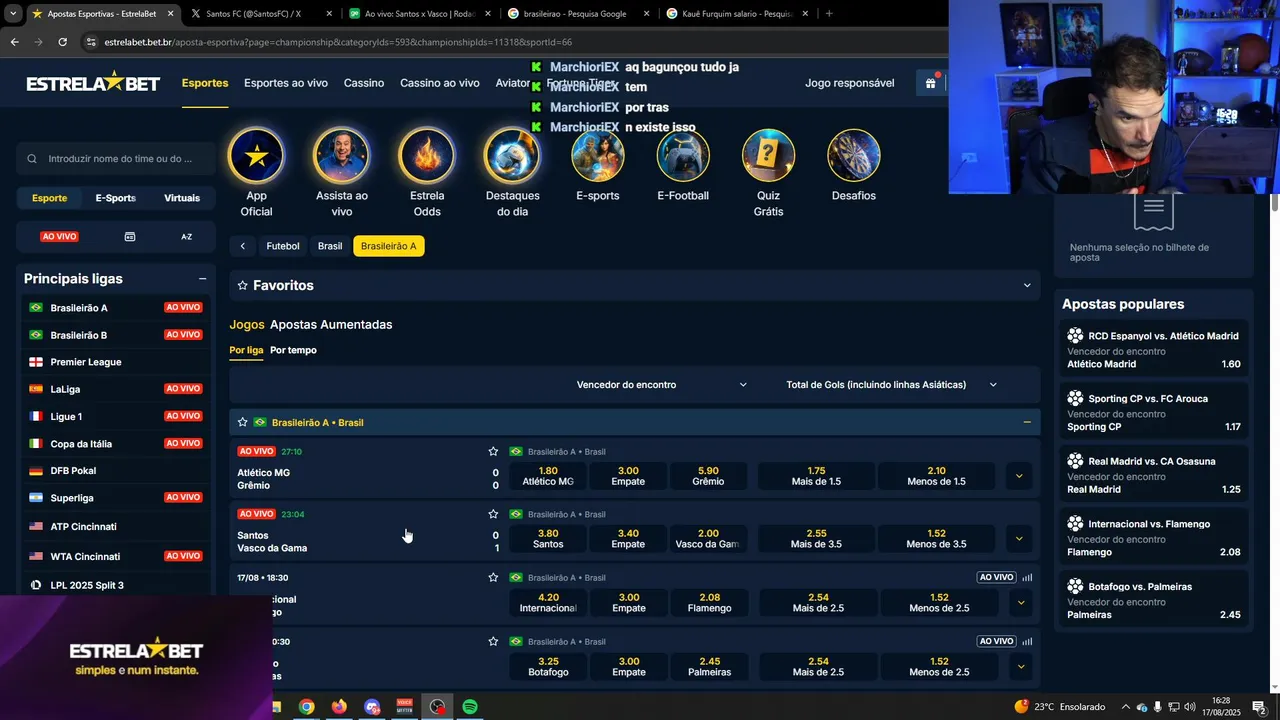Click browser back arrow
Viewport: 1280px width, 720px height.
click(x=14, y=42)
